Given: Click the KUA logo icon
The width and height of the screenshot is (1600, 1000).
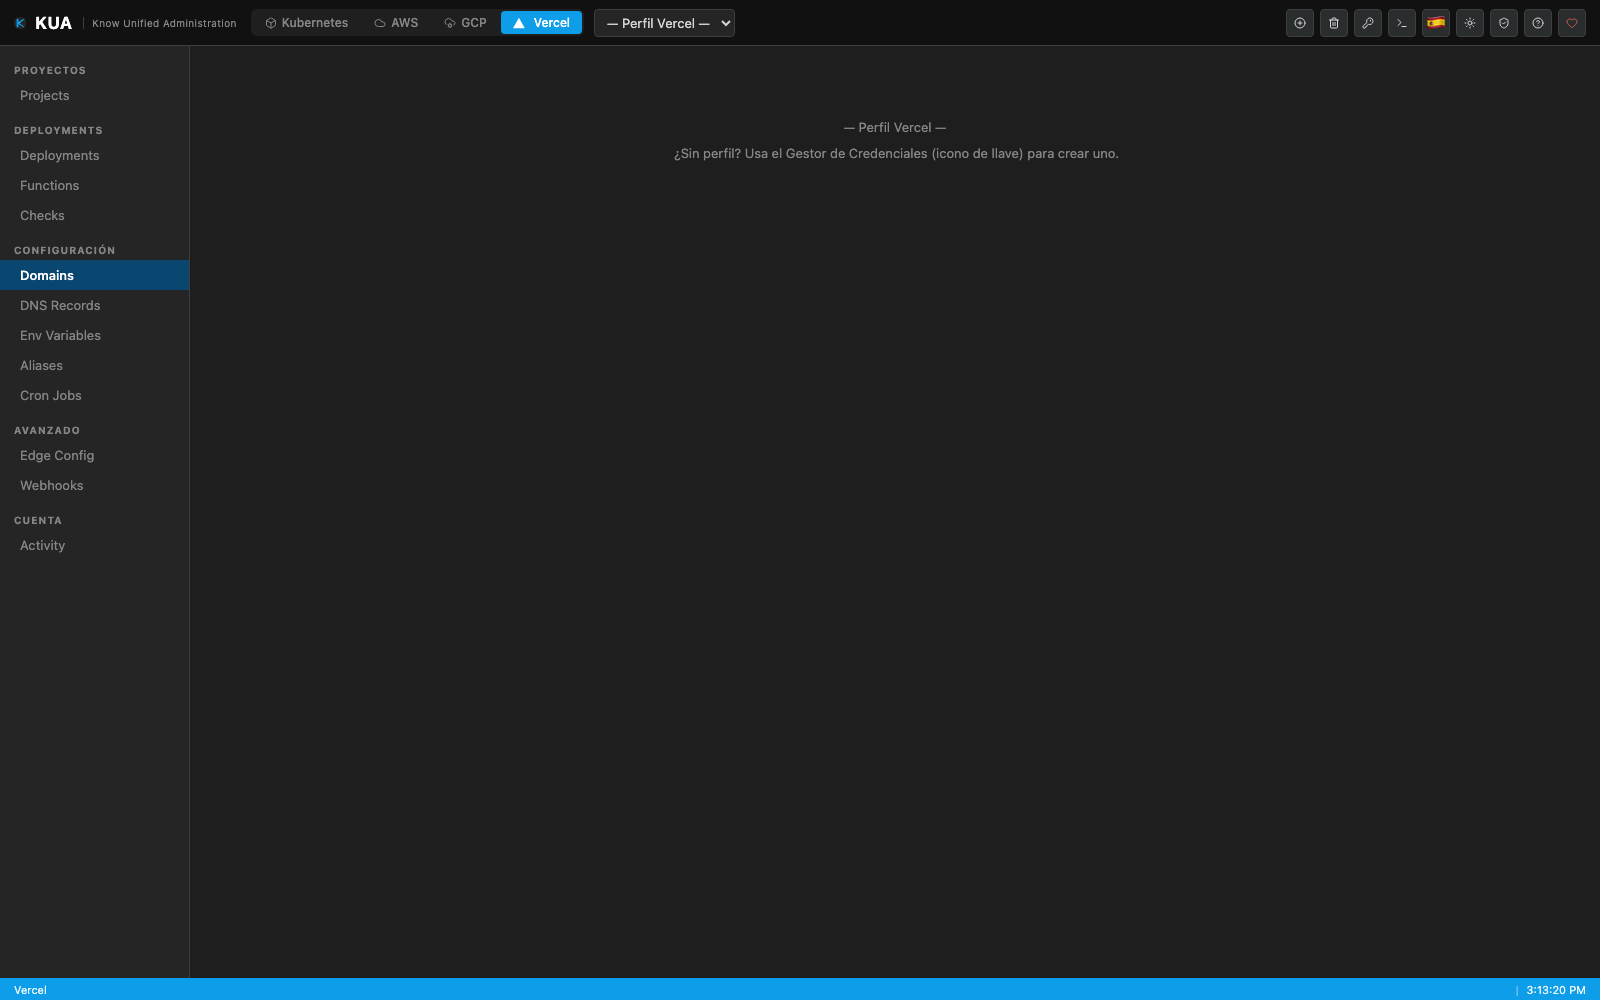Looking at the screenshot, I should tap(20, 23).
